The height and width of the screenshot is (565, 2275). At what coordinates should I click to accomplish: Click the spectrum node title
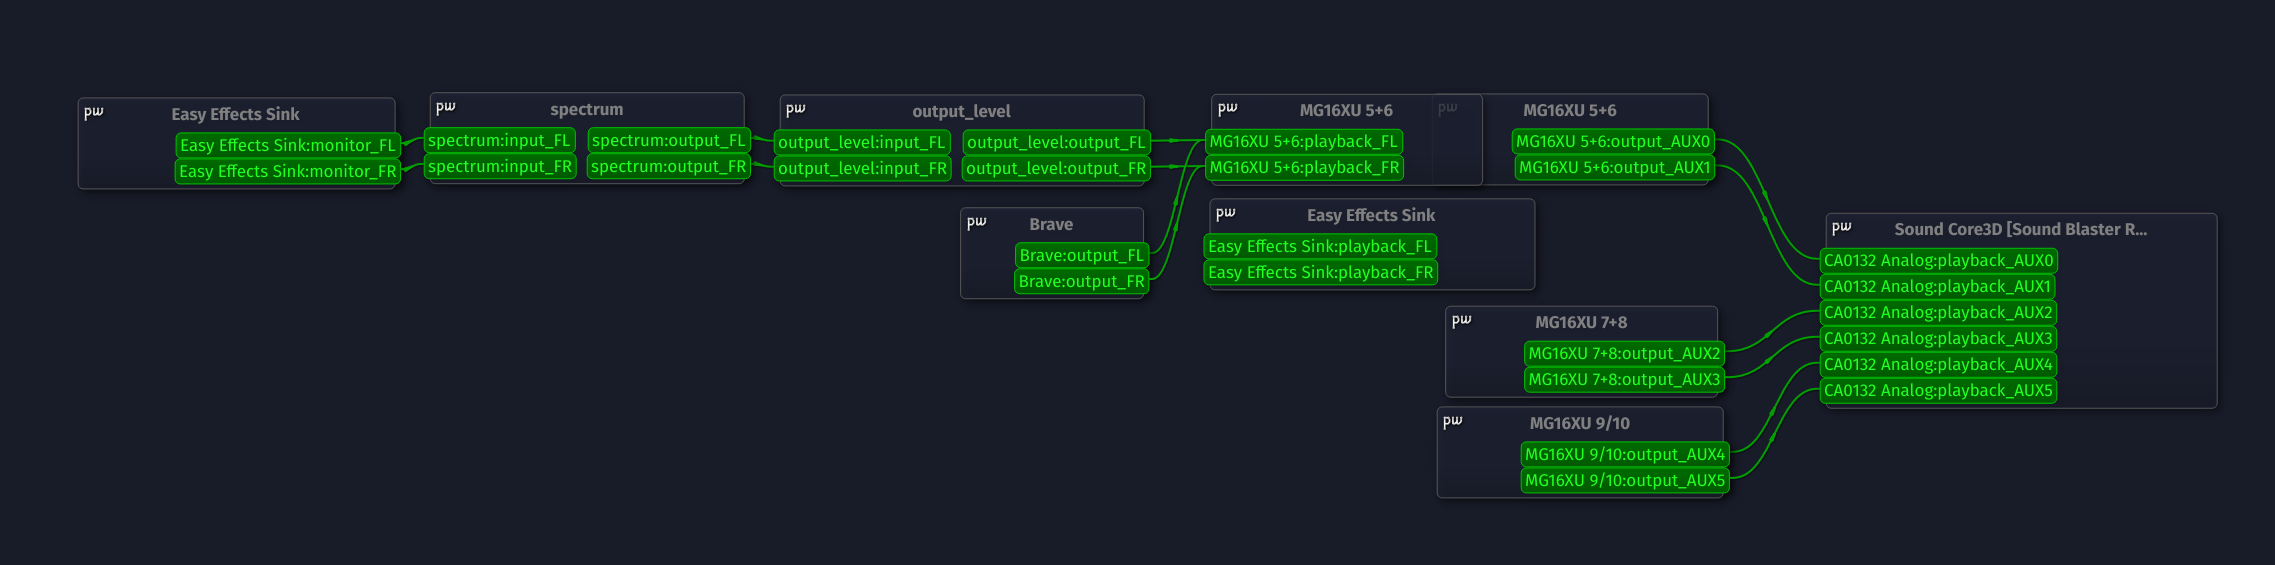[x=586, y=109]
